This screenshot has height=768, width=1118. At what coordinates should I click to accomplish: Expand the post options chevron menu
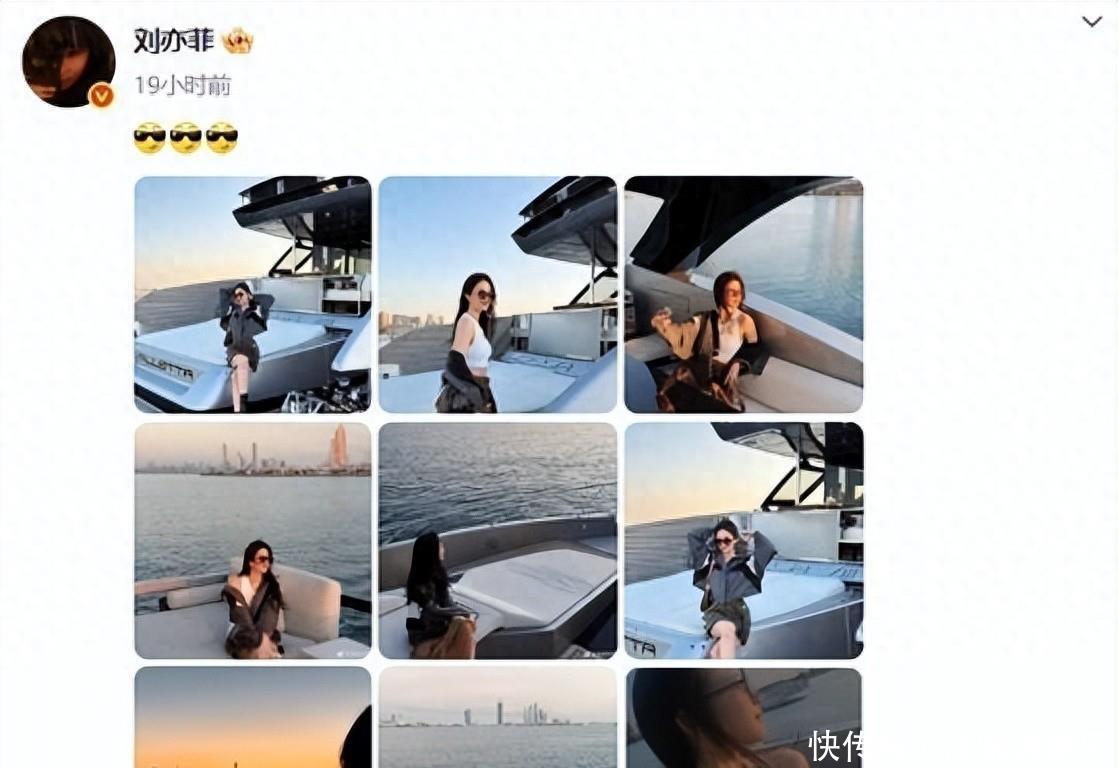pyautogui.click(x=1092, y=22)
